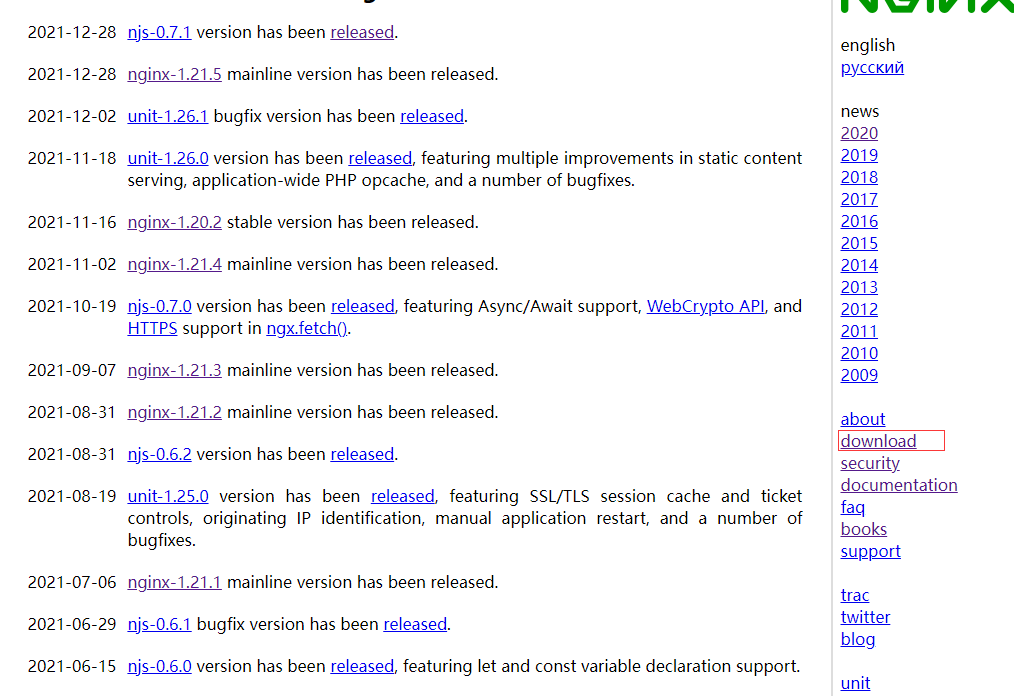Open 2015 news archive

click(859, 244)
